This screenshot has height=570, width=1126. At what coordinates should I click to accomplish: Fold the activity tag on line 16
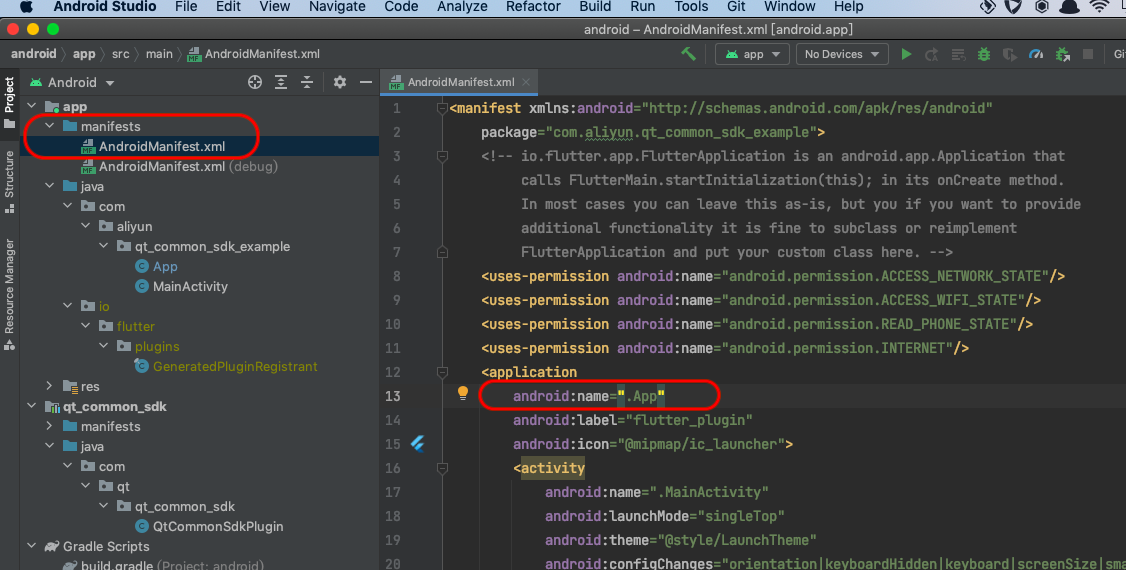[442, 468]
